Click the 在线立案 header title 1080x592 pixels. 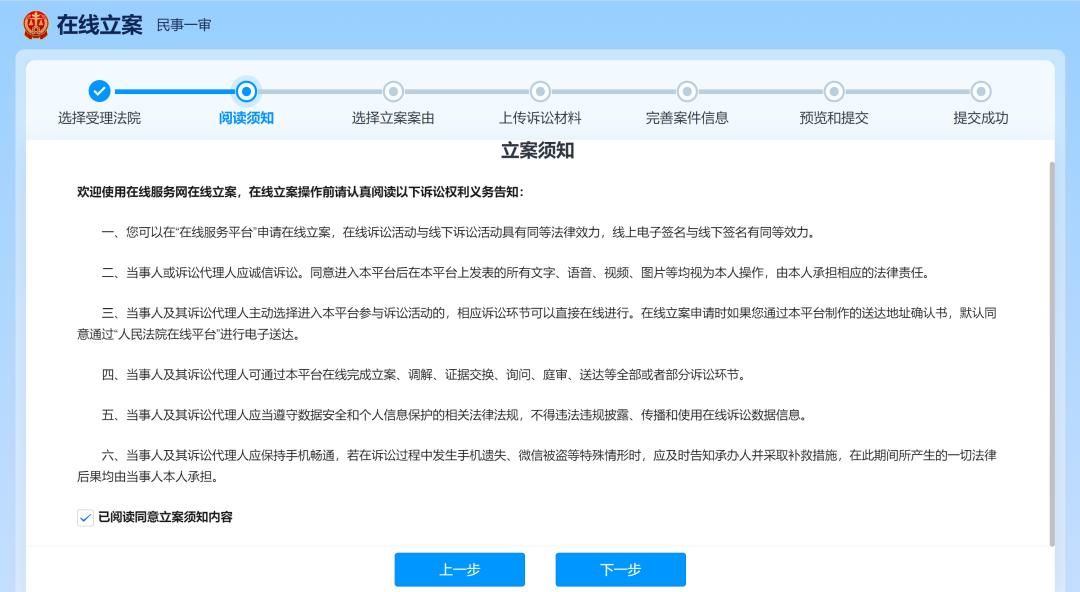[x=99, y=25]
